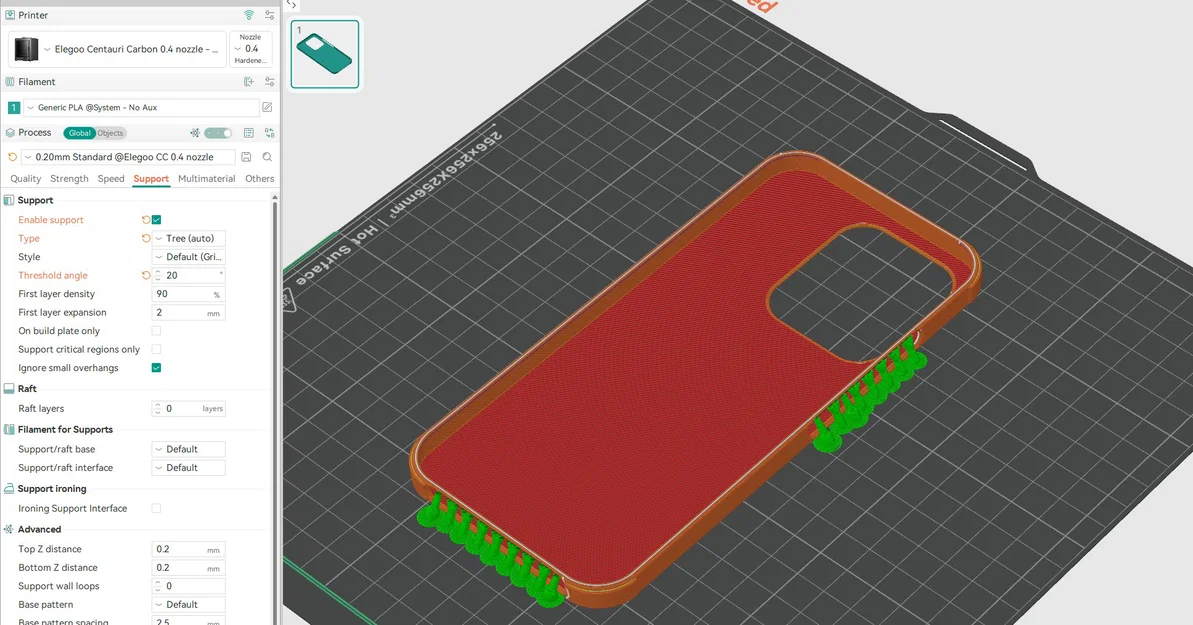The image size is (1193, 625).
Task: Reset Threshold angle using orange undo arrow
Action: click(145, 276)
